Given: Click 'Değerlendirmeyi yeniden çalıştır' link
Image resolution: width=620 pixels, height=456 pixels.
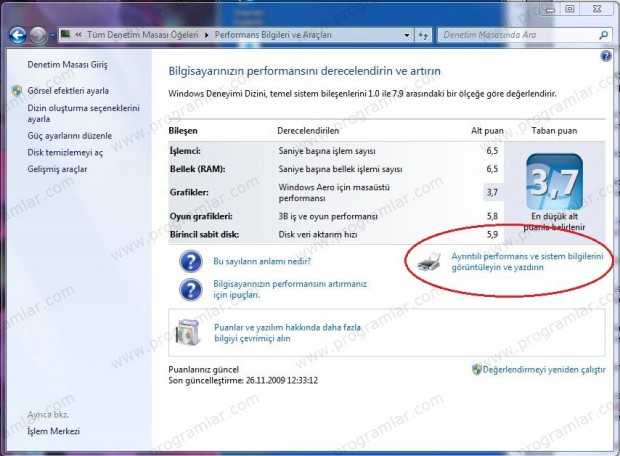Looking at the screenshot, I should 544,370.
